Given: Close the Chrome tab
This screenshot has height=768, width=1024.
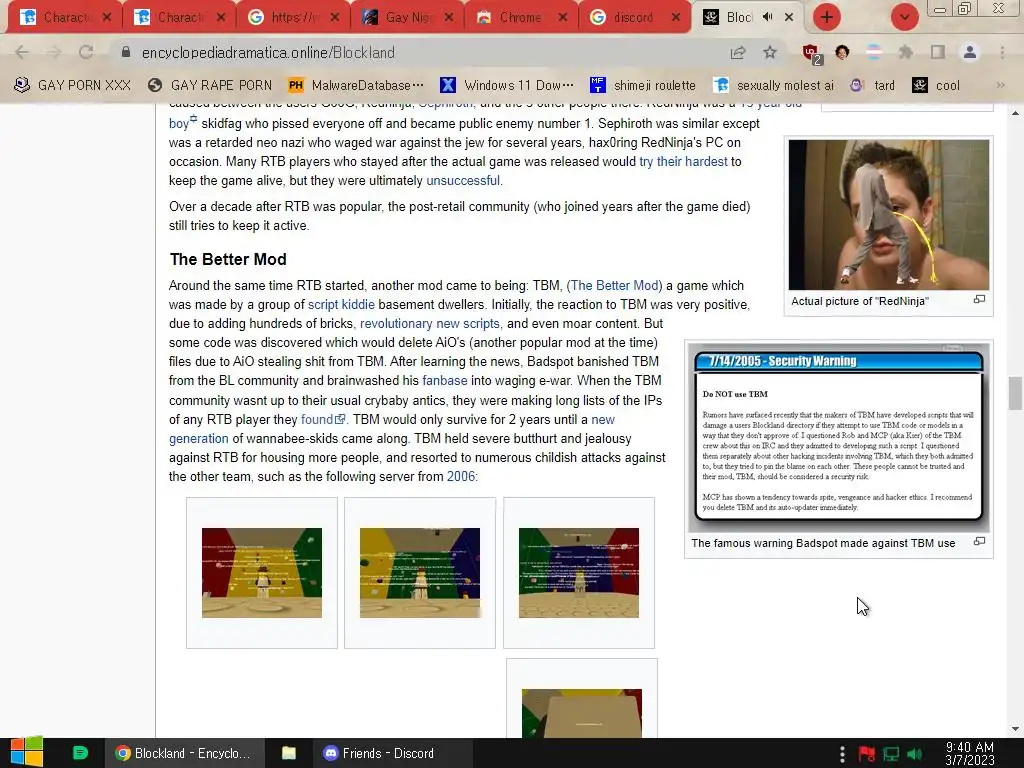Looking at the screenshot, I should coord(562,17).
